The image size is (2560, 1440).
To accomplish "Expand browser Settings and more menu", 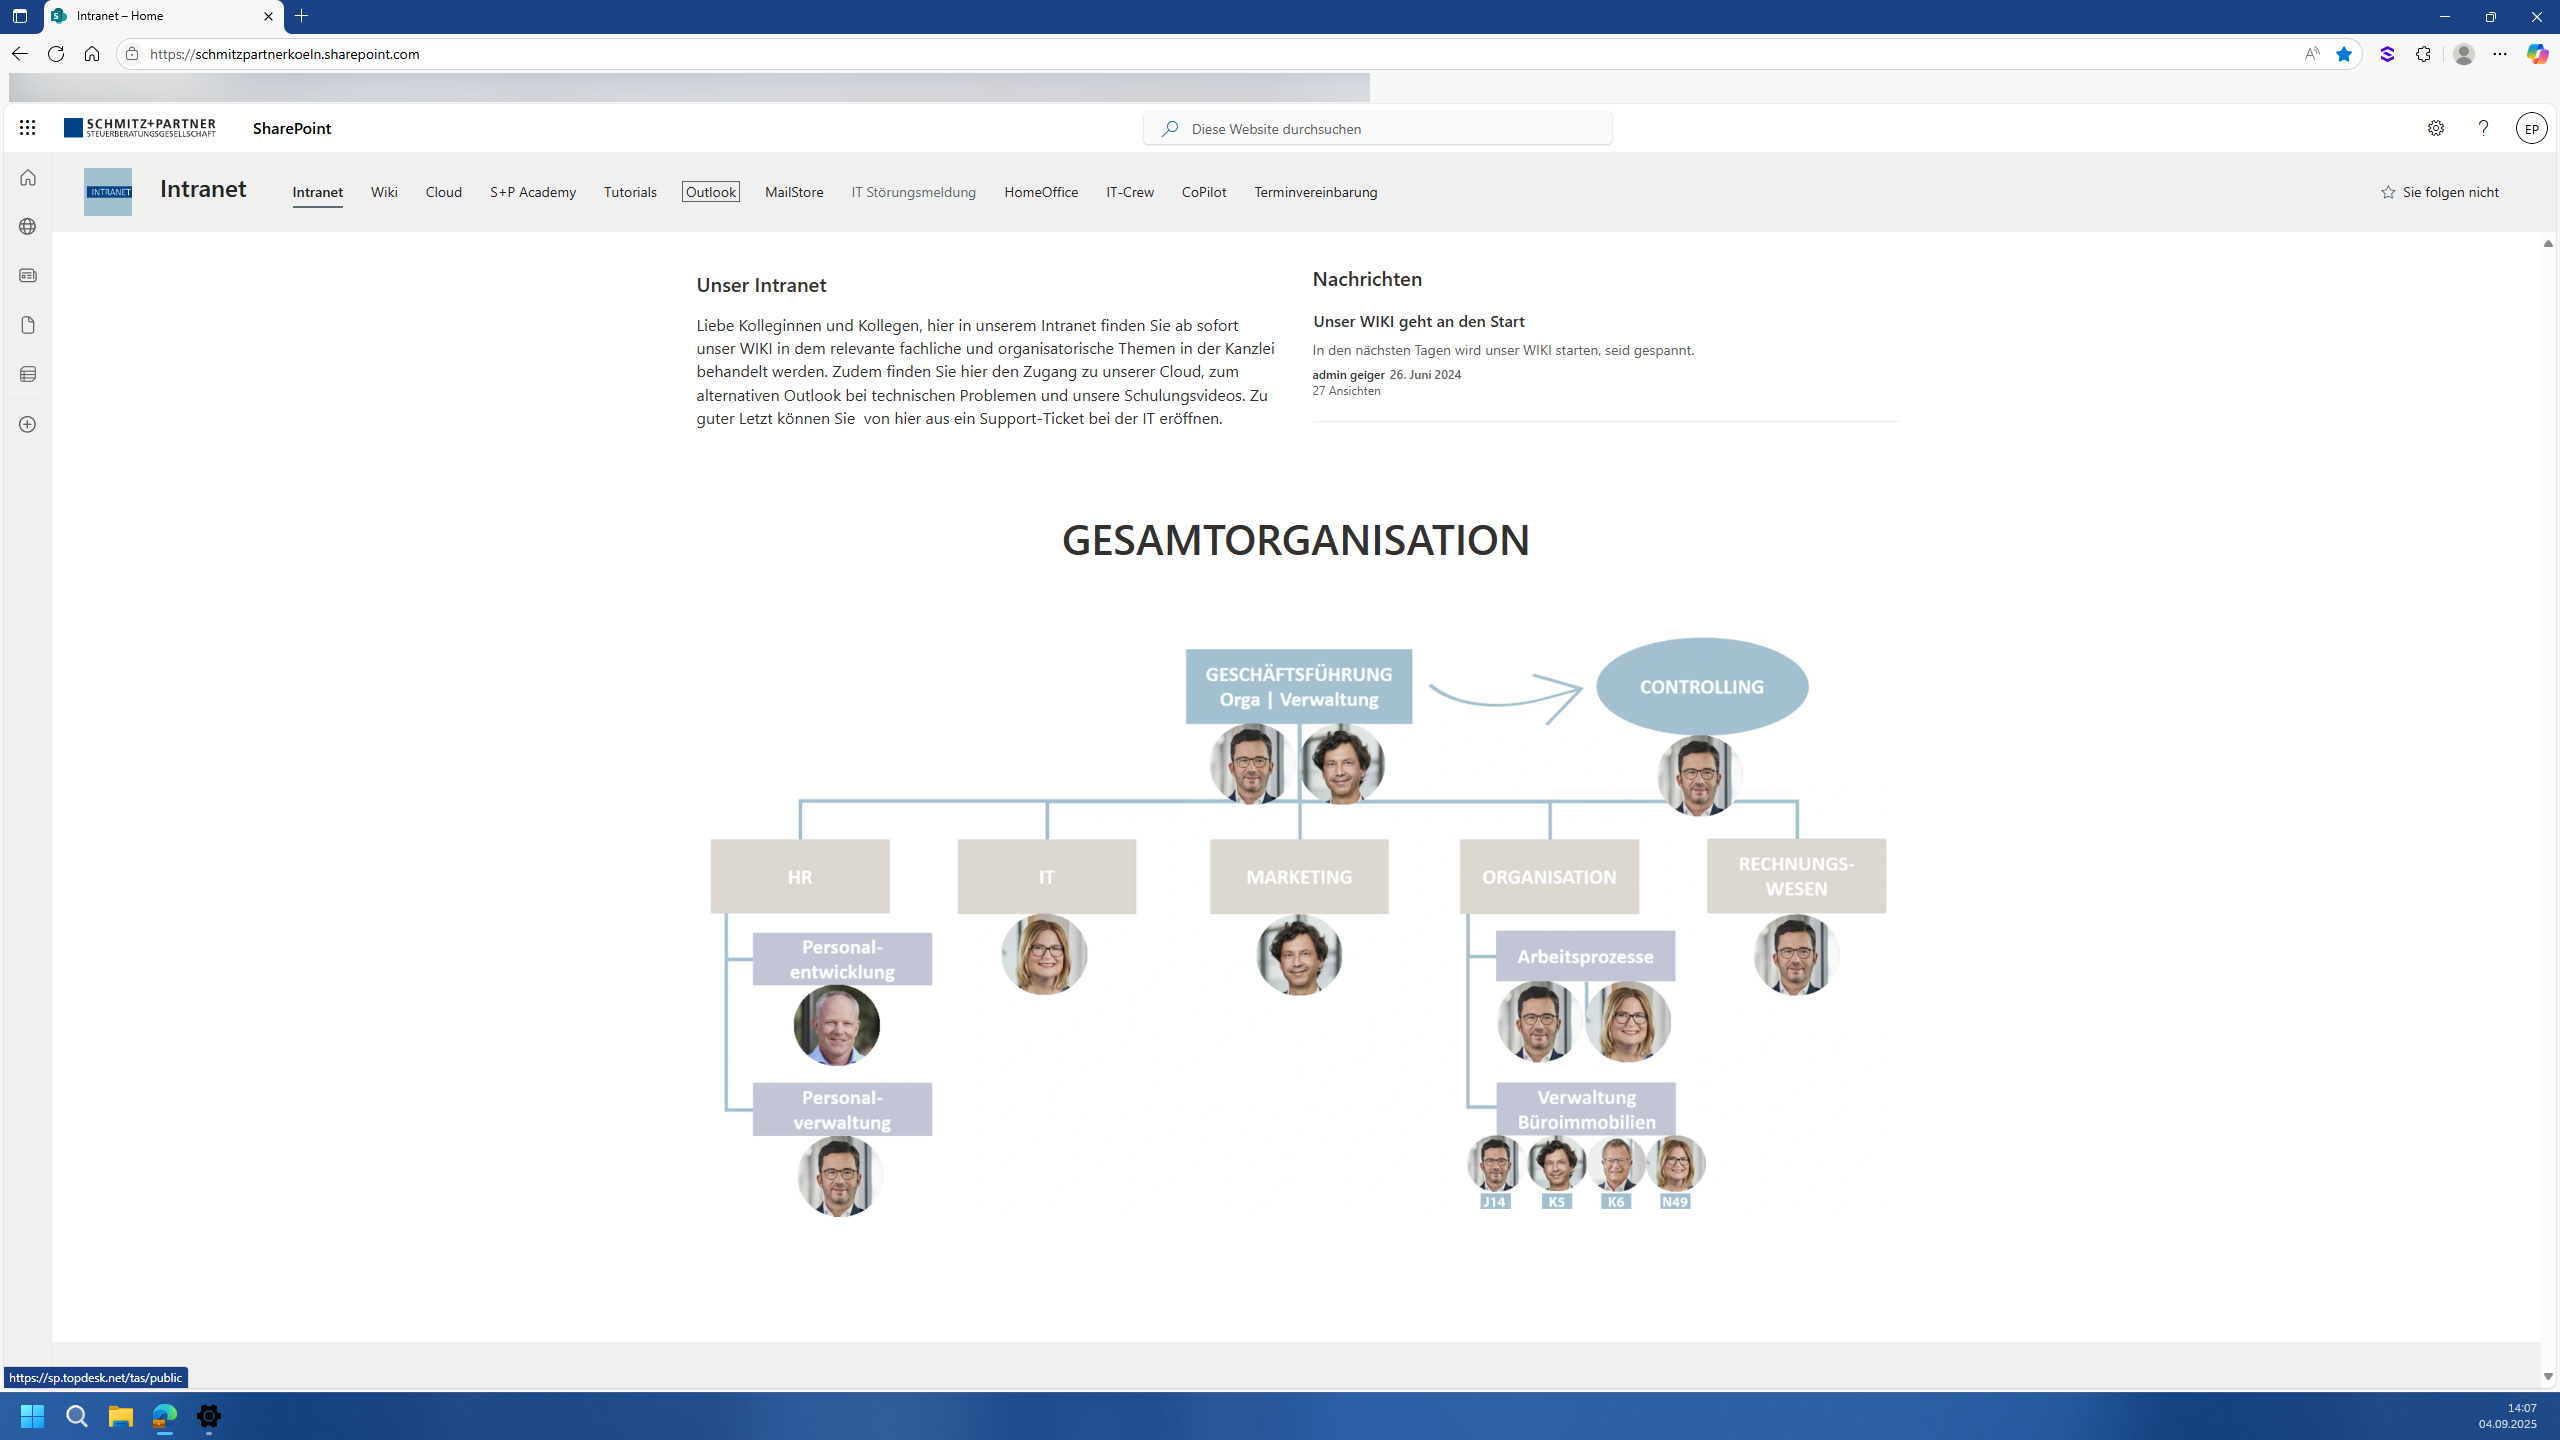I will (x=2499, y=54).
